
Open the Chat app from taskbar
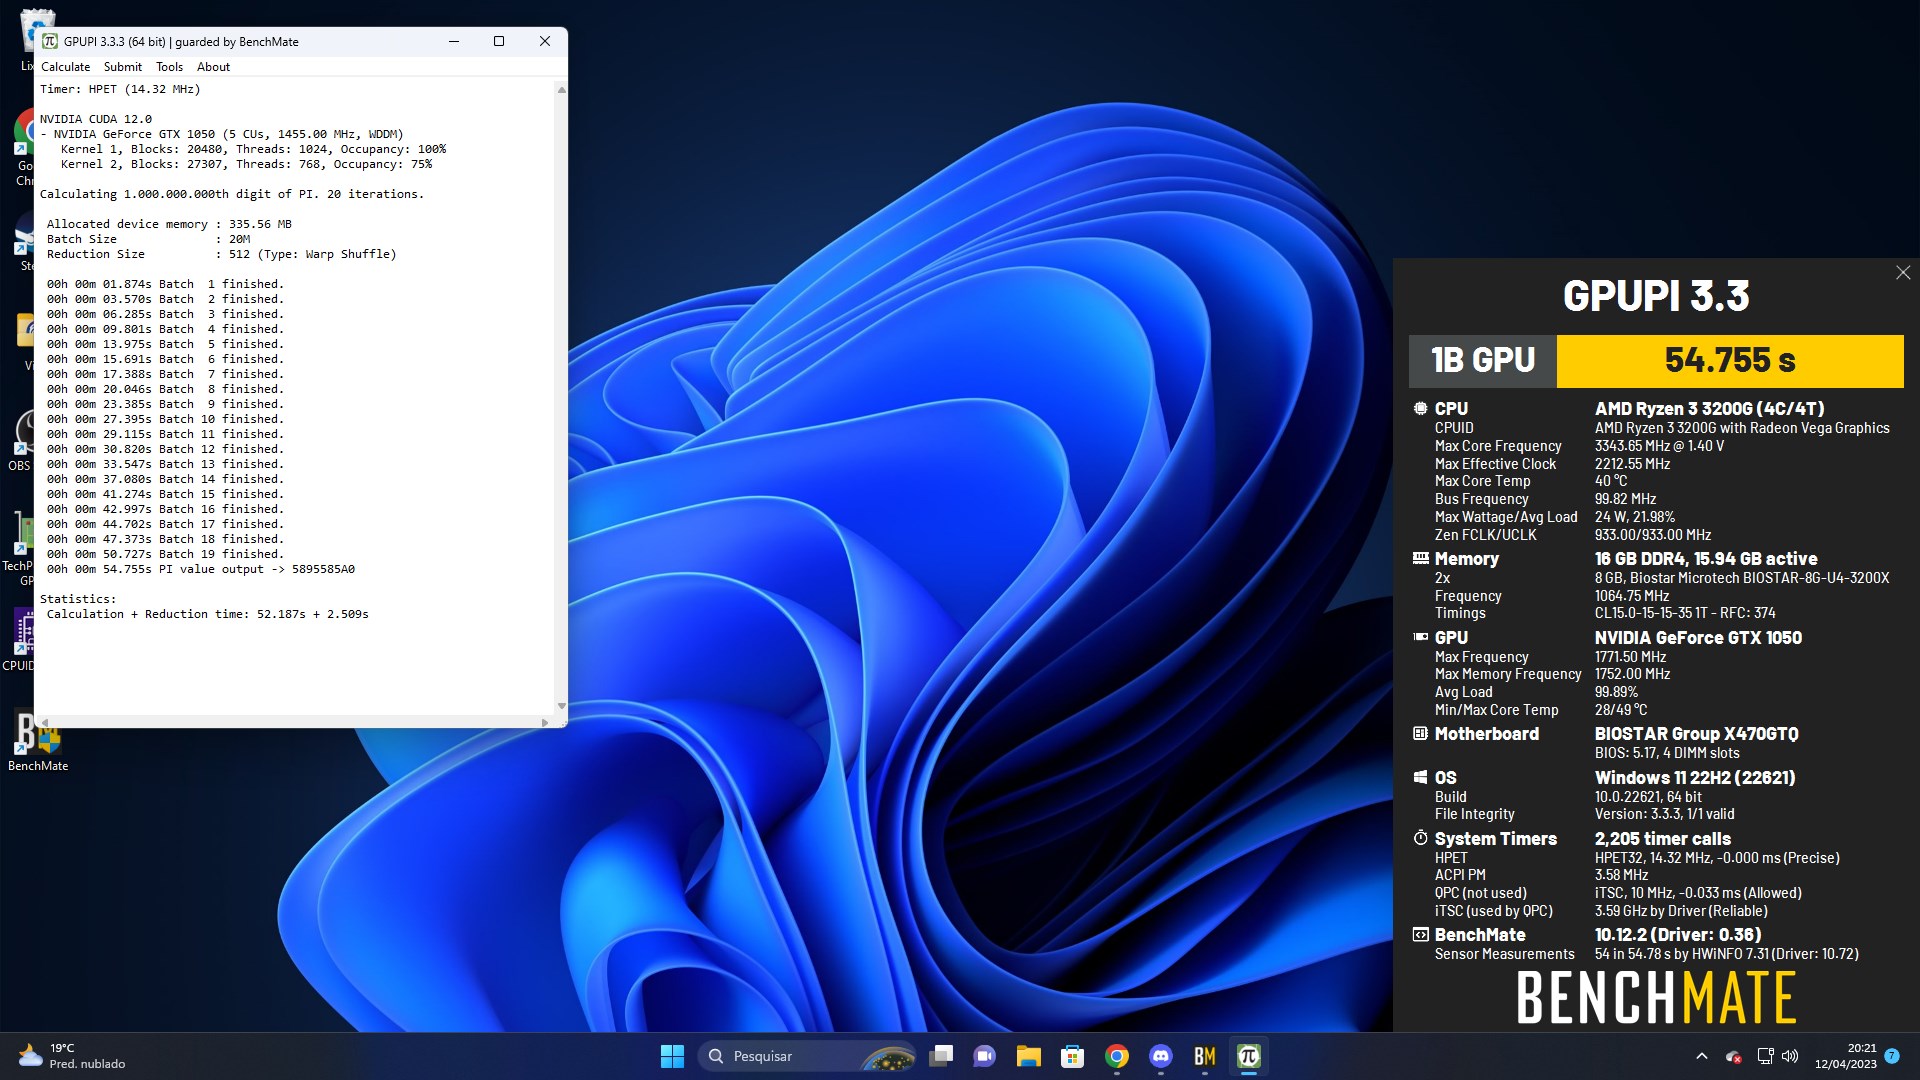(x=984, y=1056)
